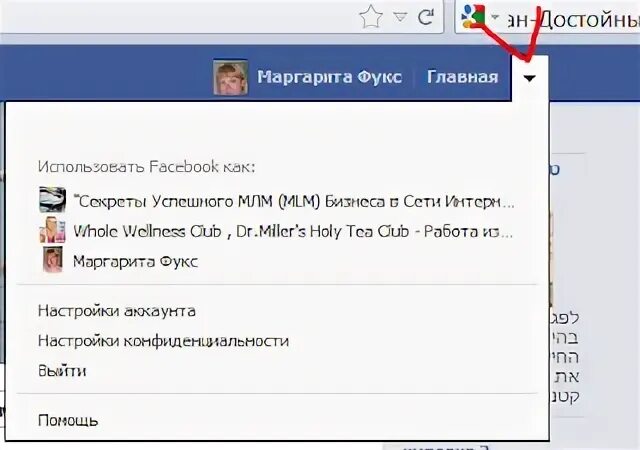Use Facebook as Секреты Успешного МЛМ page
Screen dimensions: 640x450
tap(294, 201)
